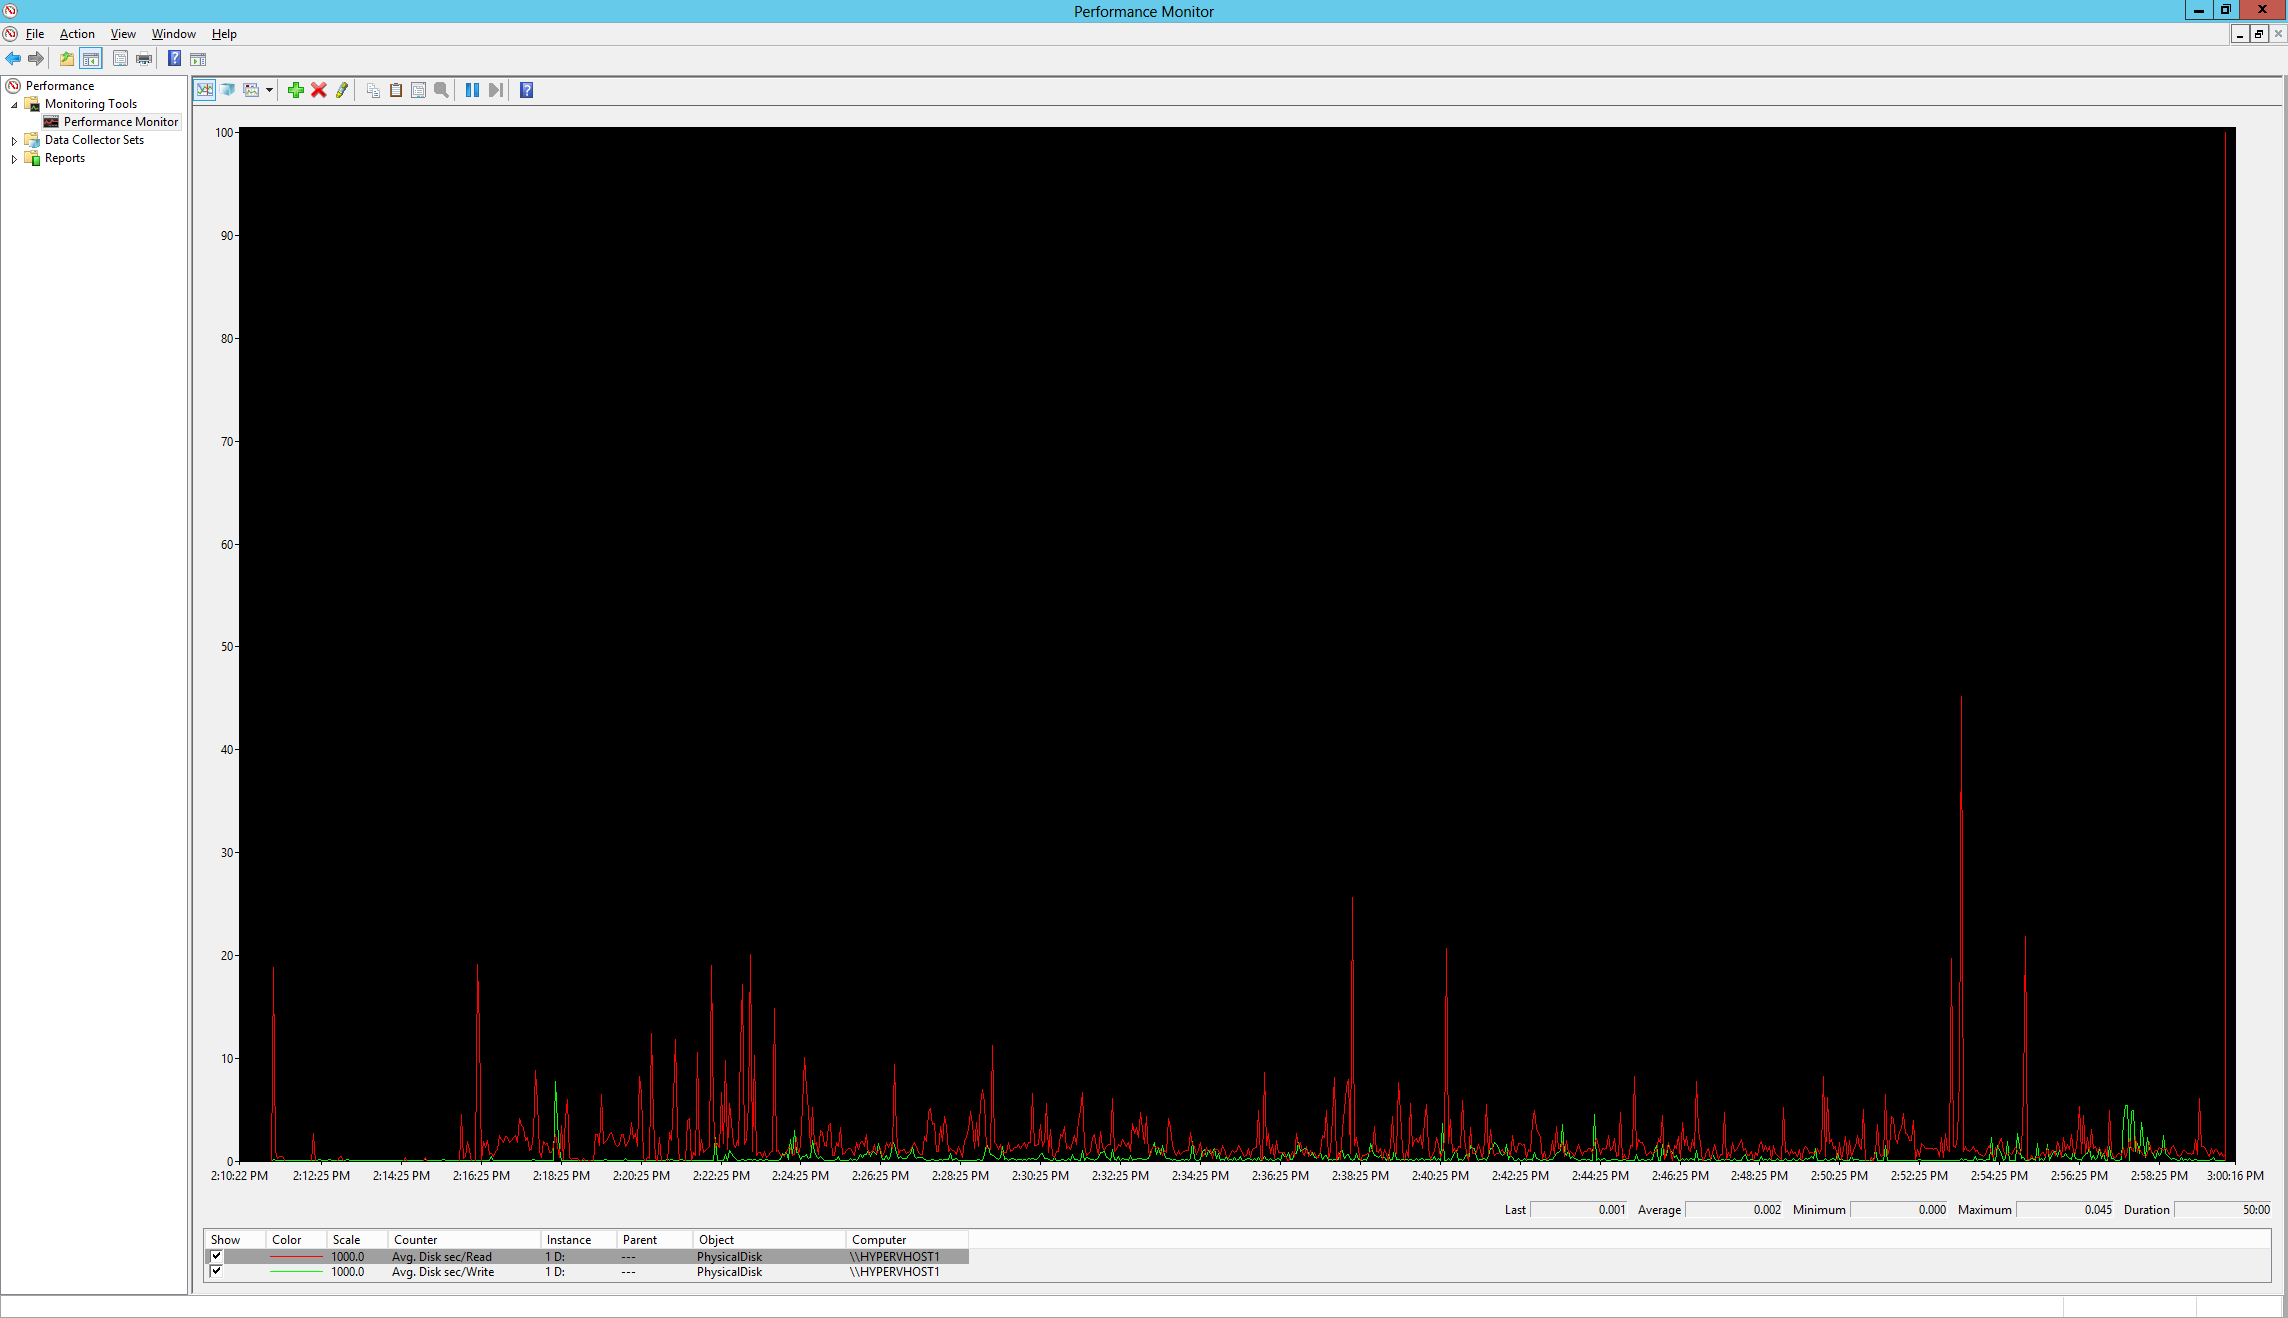
Task: Click Copy Properties icon
Action: pos(373,90)
